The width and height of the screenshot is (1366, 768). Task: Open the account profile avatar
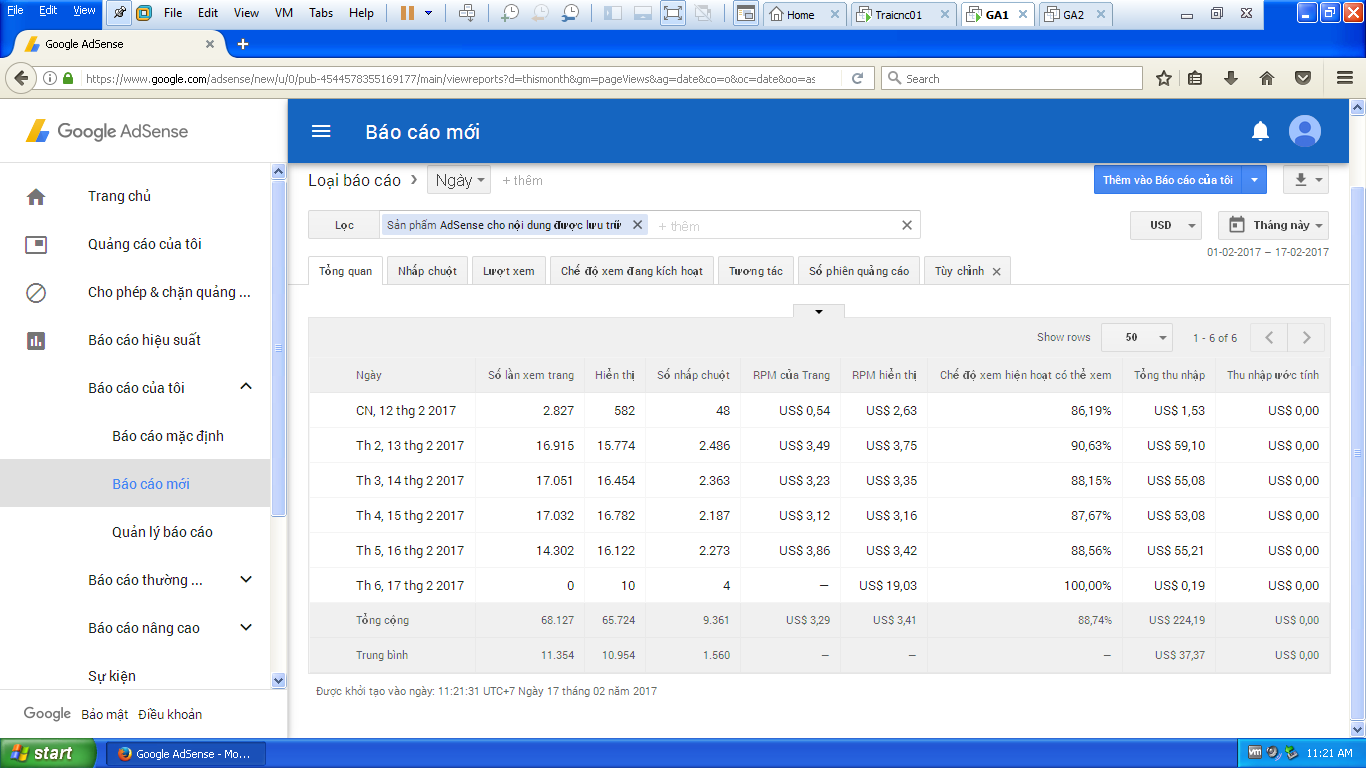1305,131
